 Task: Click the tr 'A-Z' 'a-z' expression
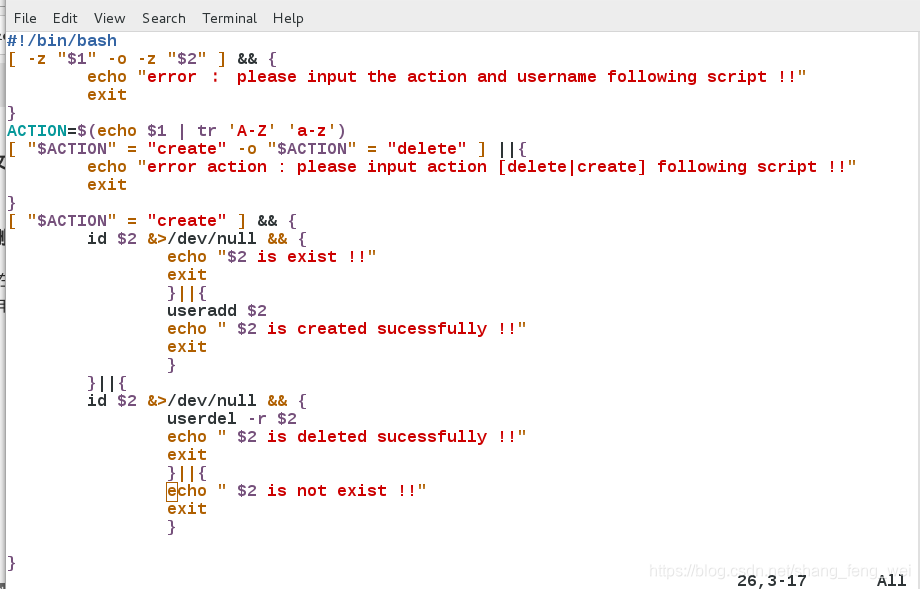(271, 130)
